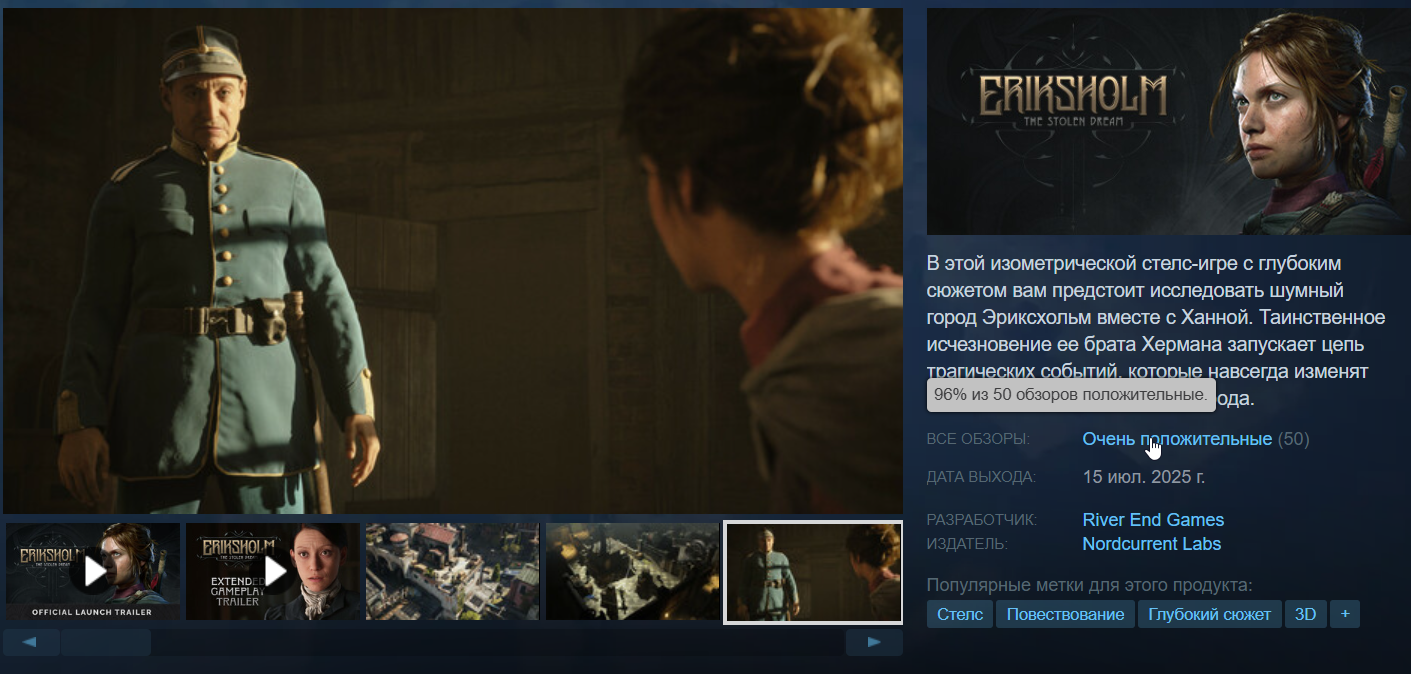
Task: Click the release date 15 июл. 2025 г.
Action: (x=1144, y=477)
